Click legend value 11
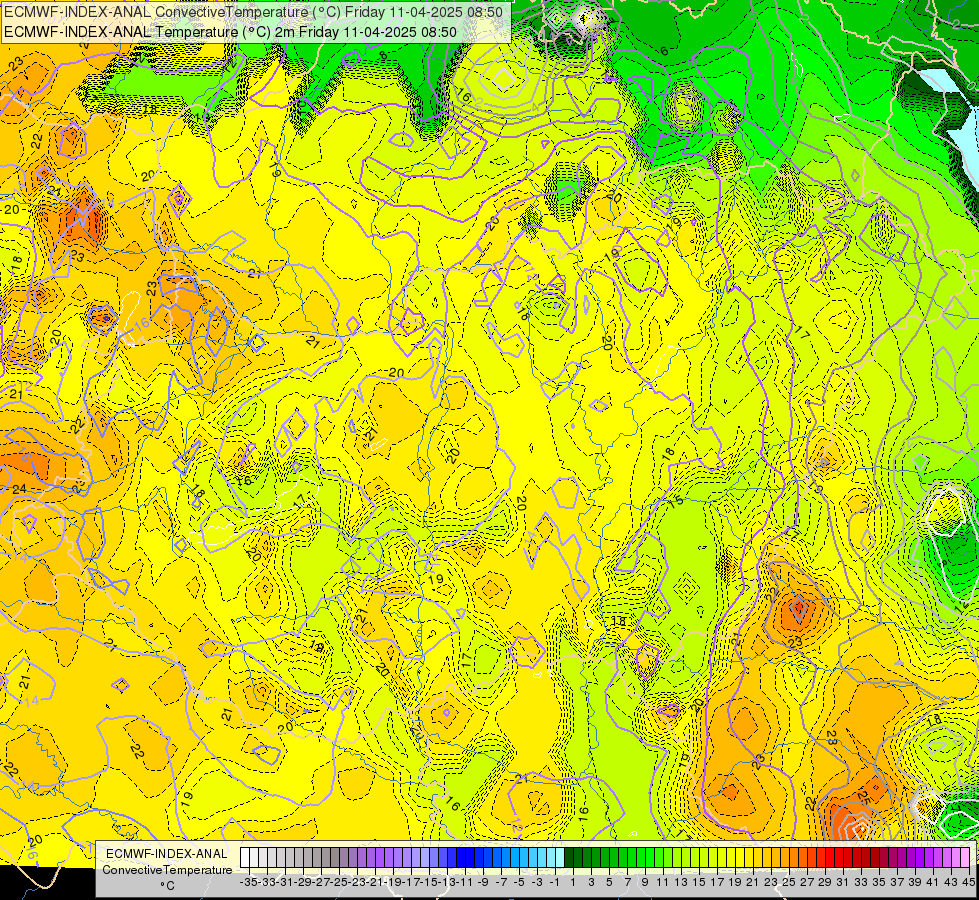The height and width of the screenshot is (900, 979). click(x=663, y=882)
